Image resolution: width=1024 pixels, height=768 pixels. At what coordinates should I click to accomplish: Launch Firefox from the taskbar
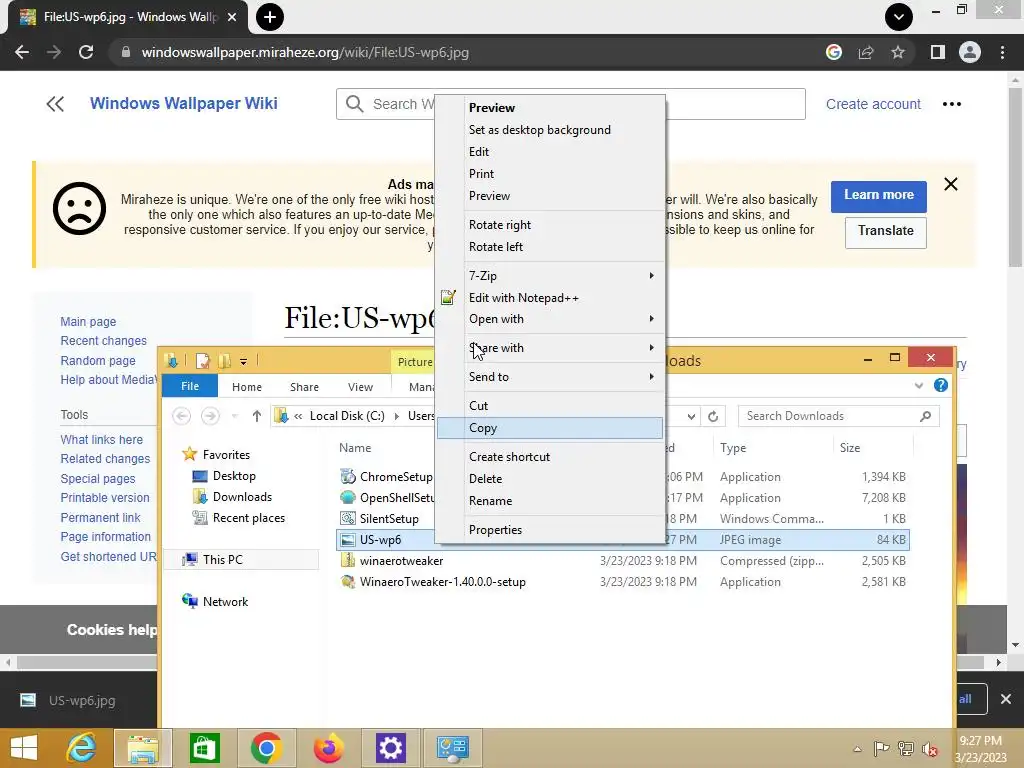[x=328, y=748]
